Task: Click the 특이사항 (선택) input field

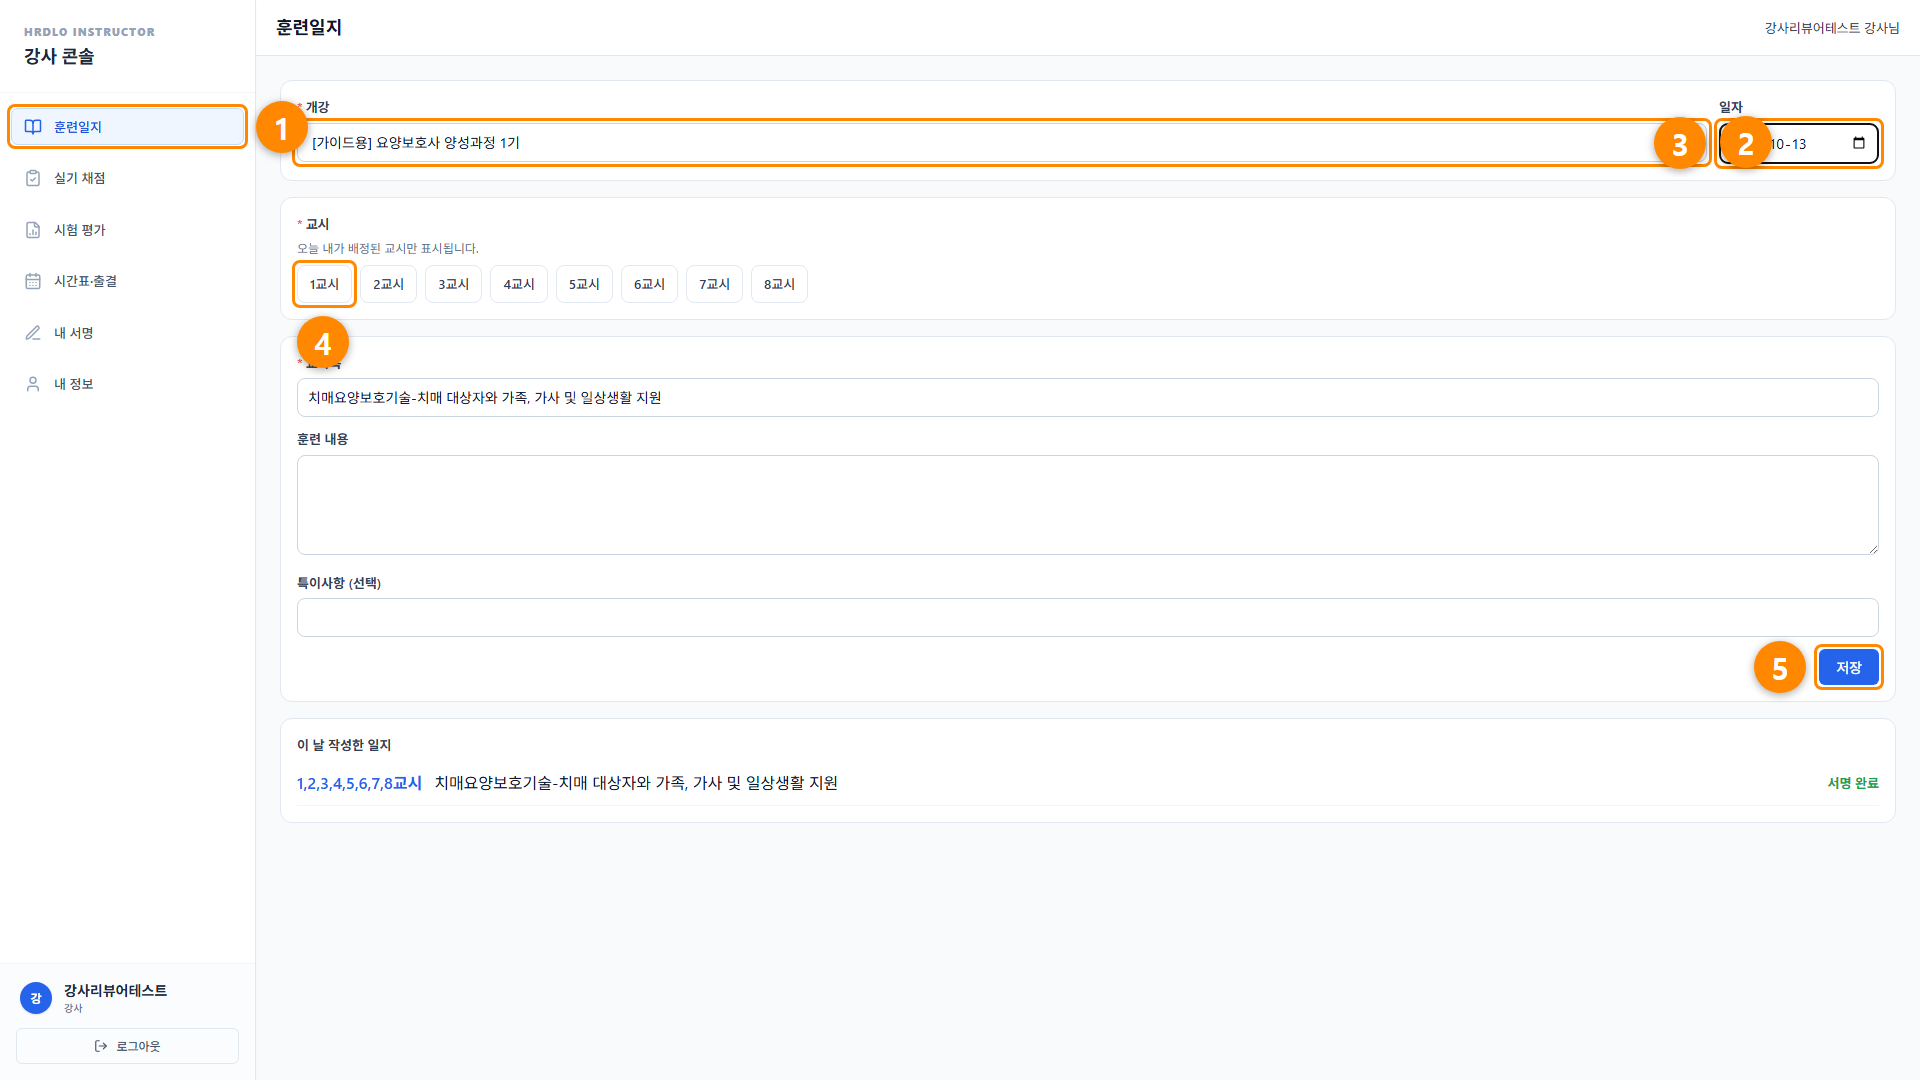Action: pyautogui.click(x=1087, y=617)
